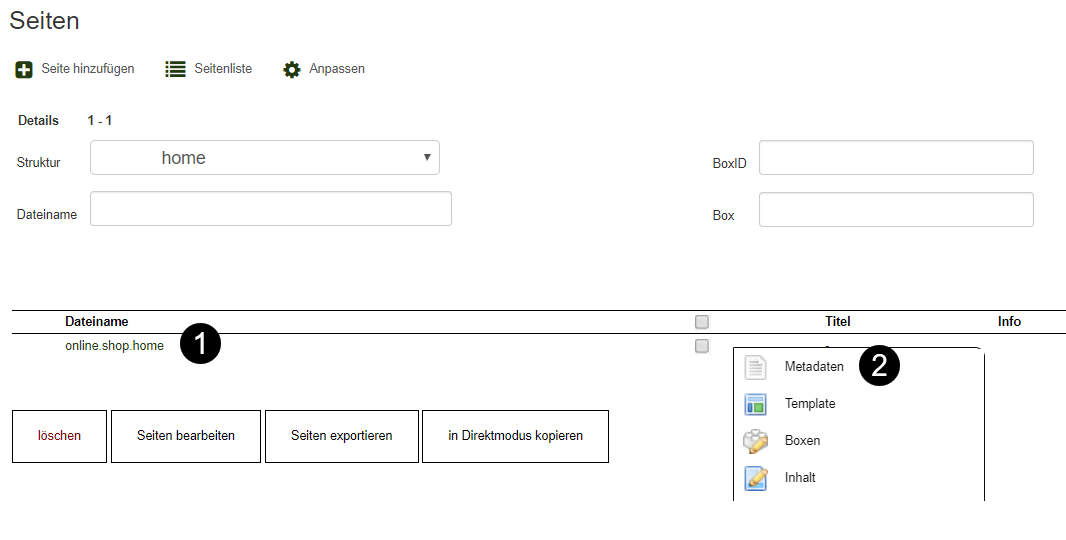Click the Seitenliste list icon
This screenshot has height=540, width=1066.
click(175, 70)
